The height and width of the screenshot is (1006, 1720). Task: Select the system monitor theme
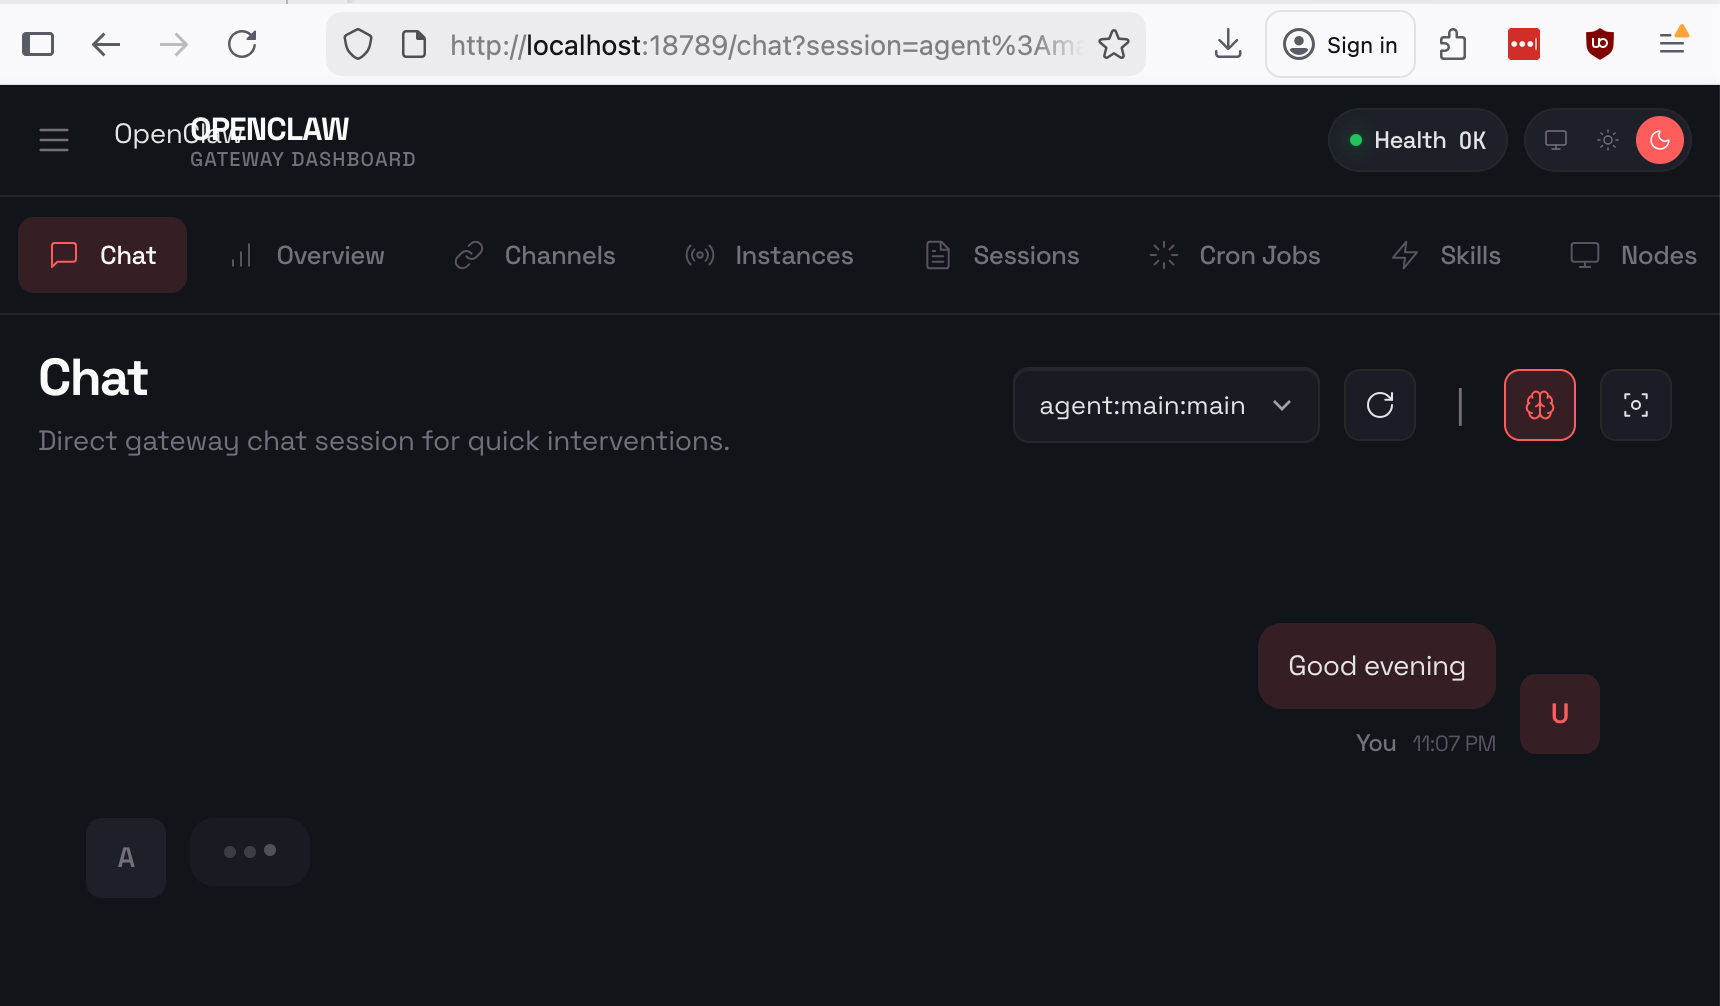[1555, 140]
